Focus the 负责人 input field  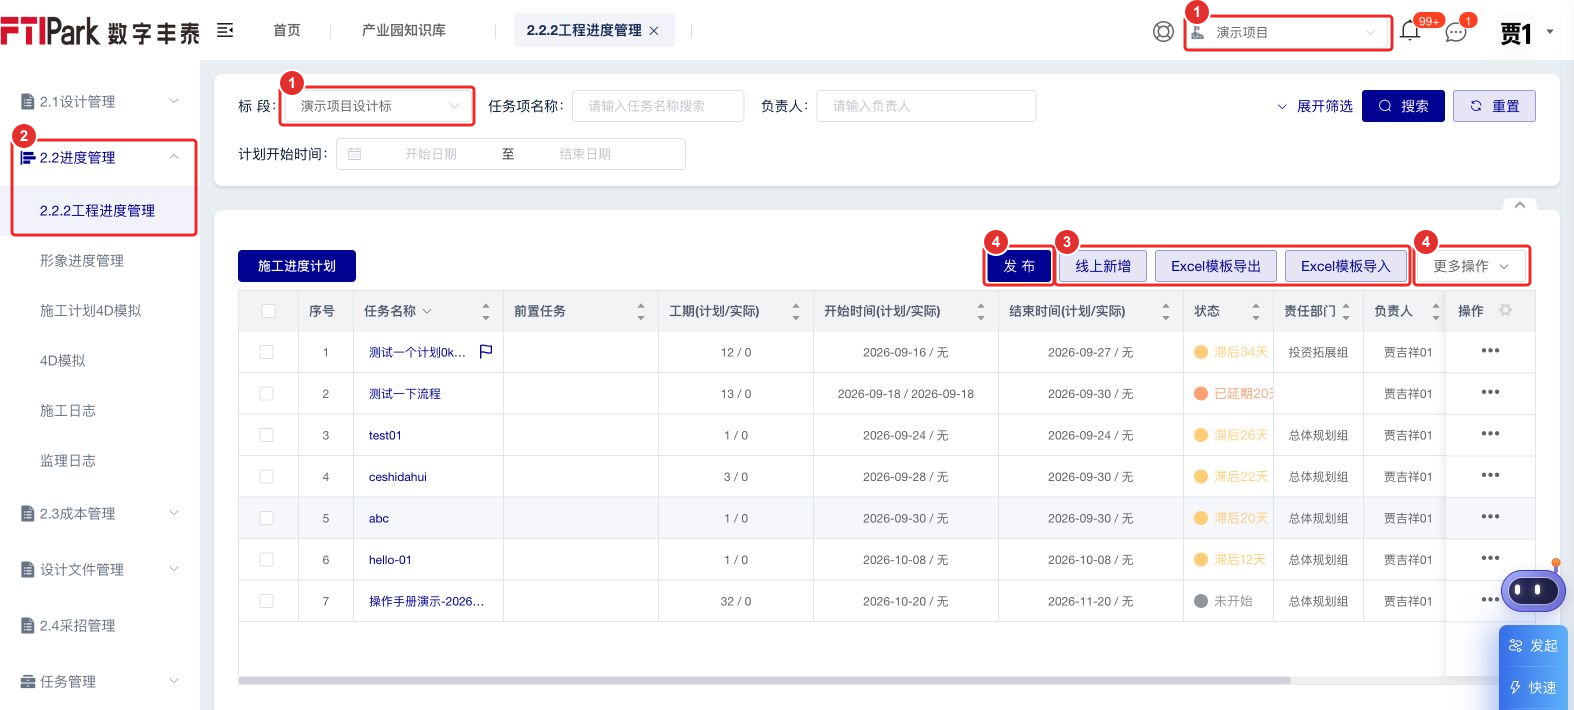[926, 106]
